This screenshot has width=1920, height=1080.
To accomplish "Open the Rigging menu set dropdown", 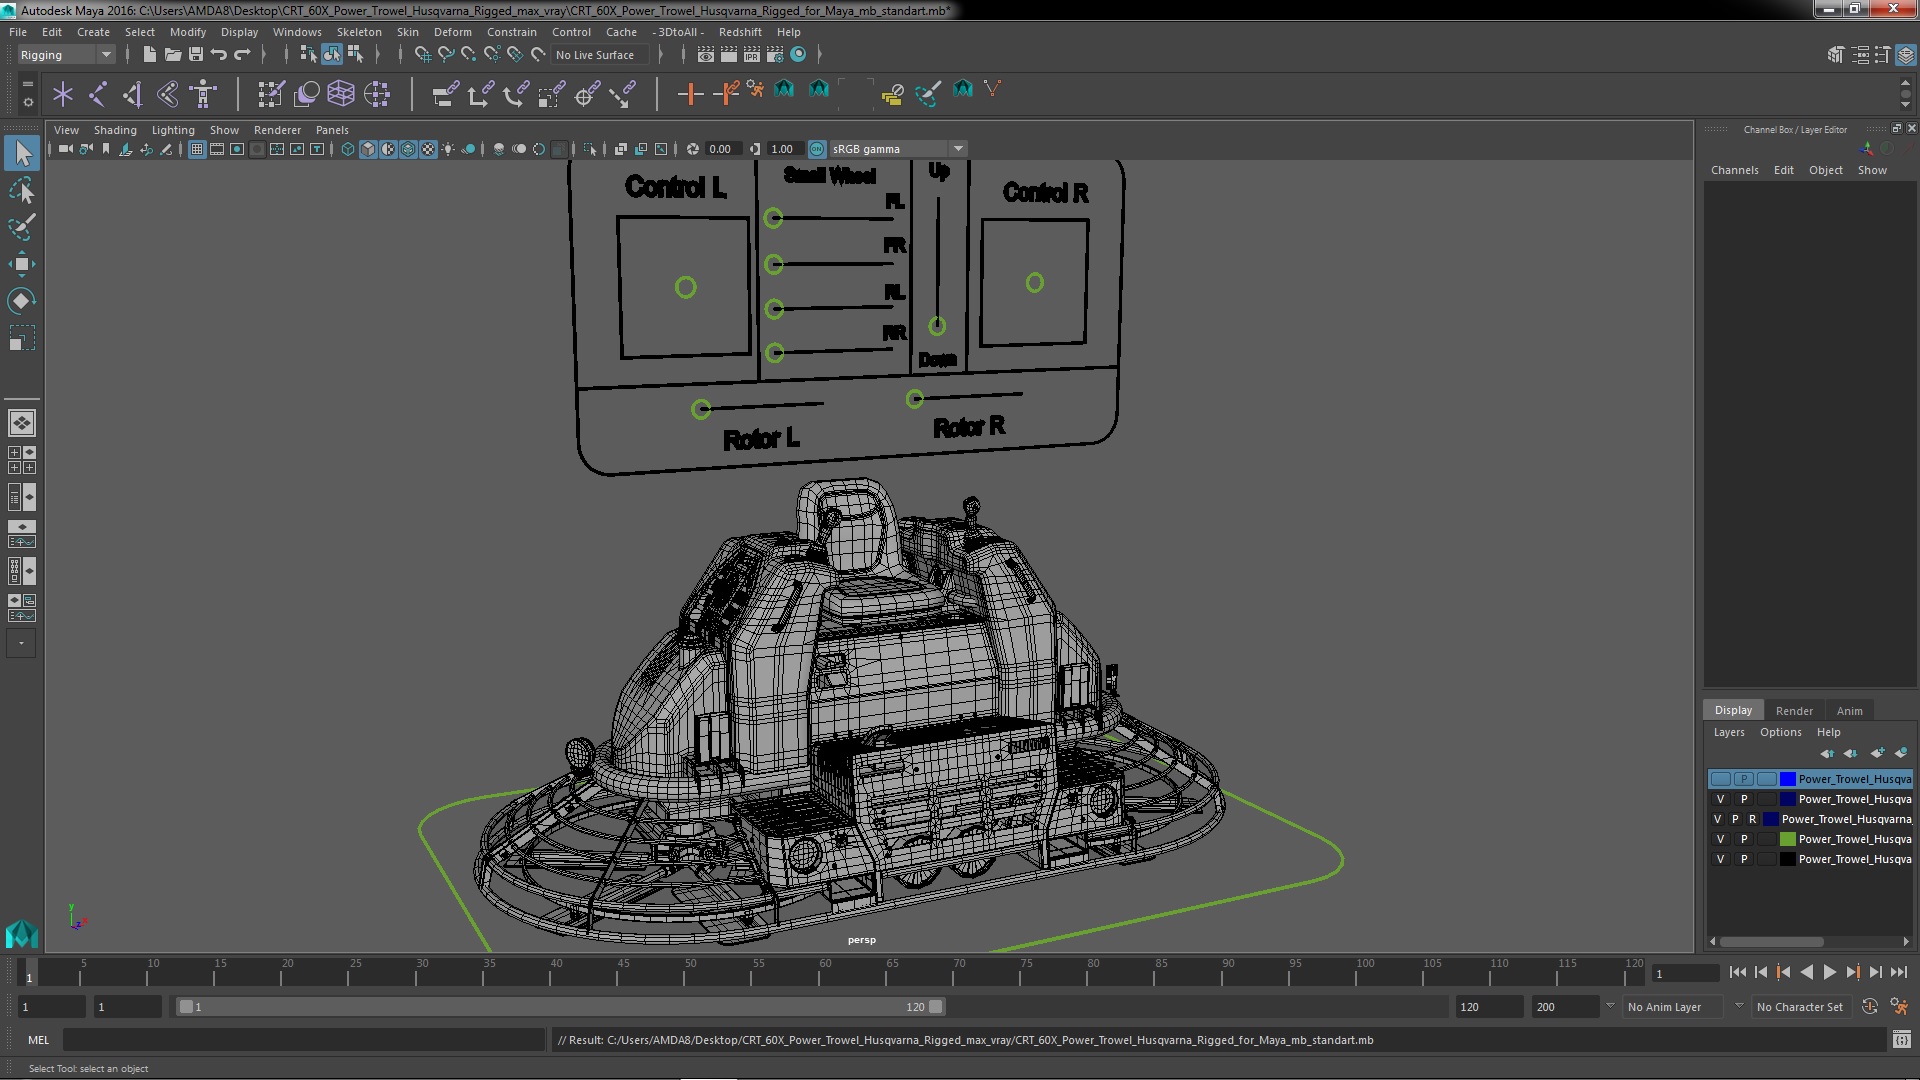I will pyautogui.click(x=65, y=55).
